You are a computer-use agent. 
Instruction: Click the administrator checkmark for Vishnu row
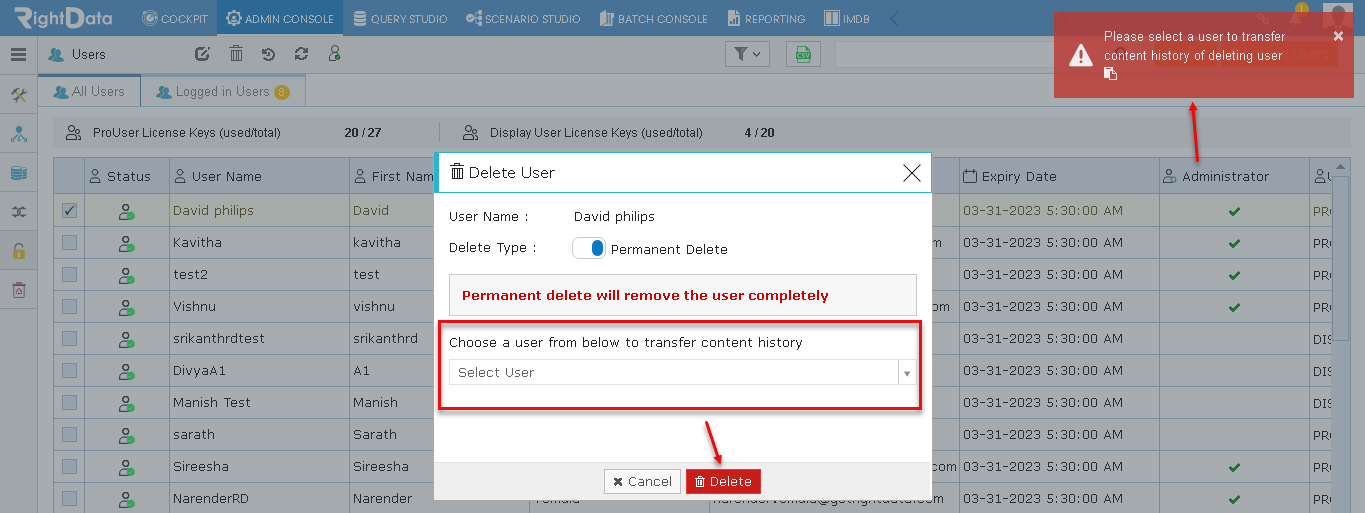tap(1234, 307)
